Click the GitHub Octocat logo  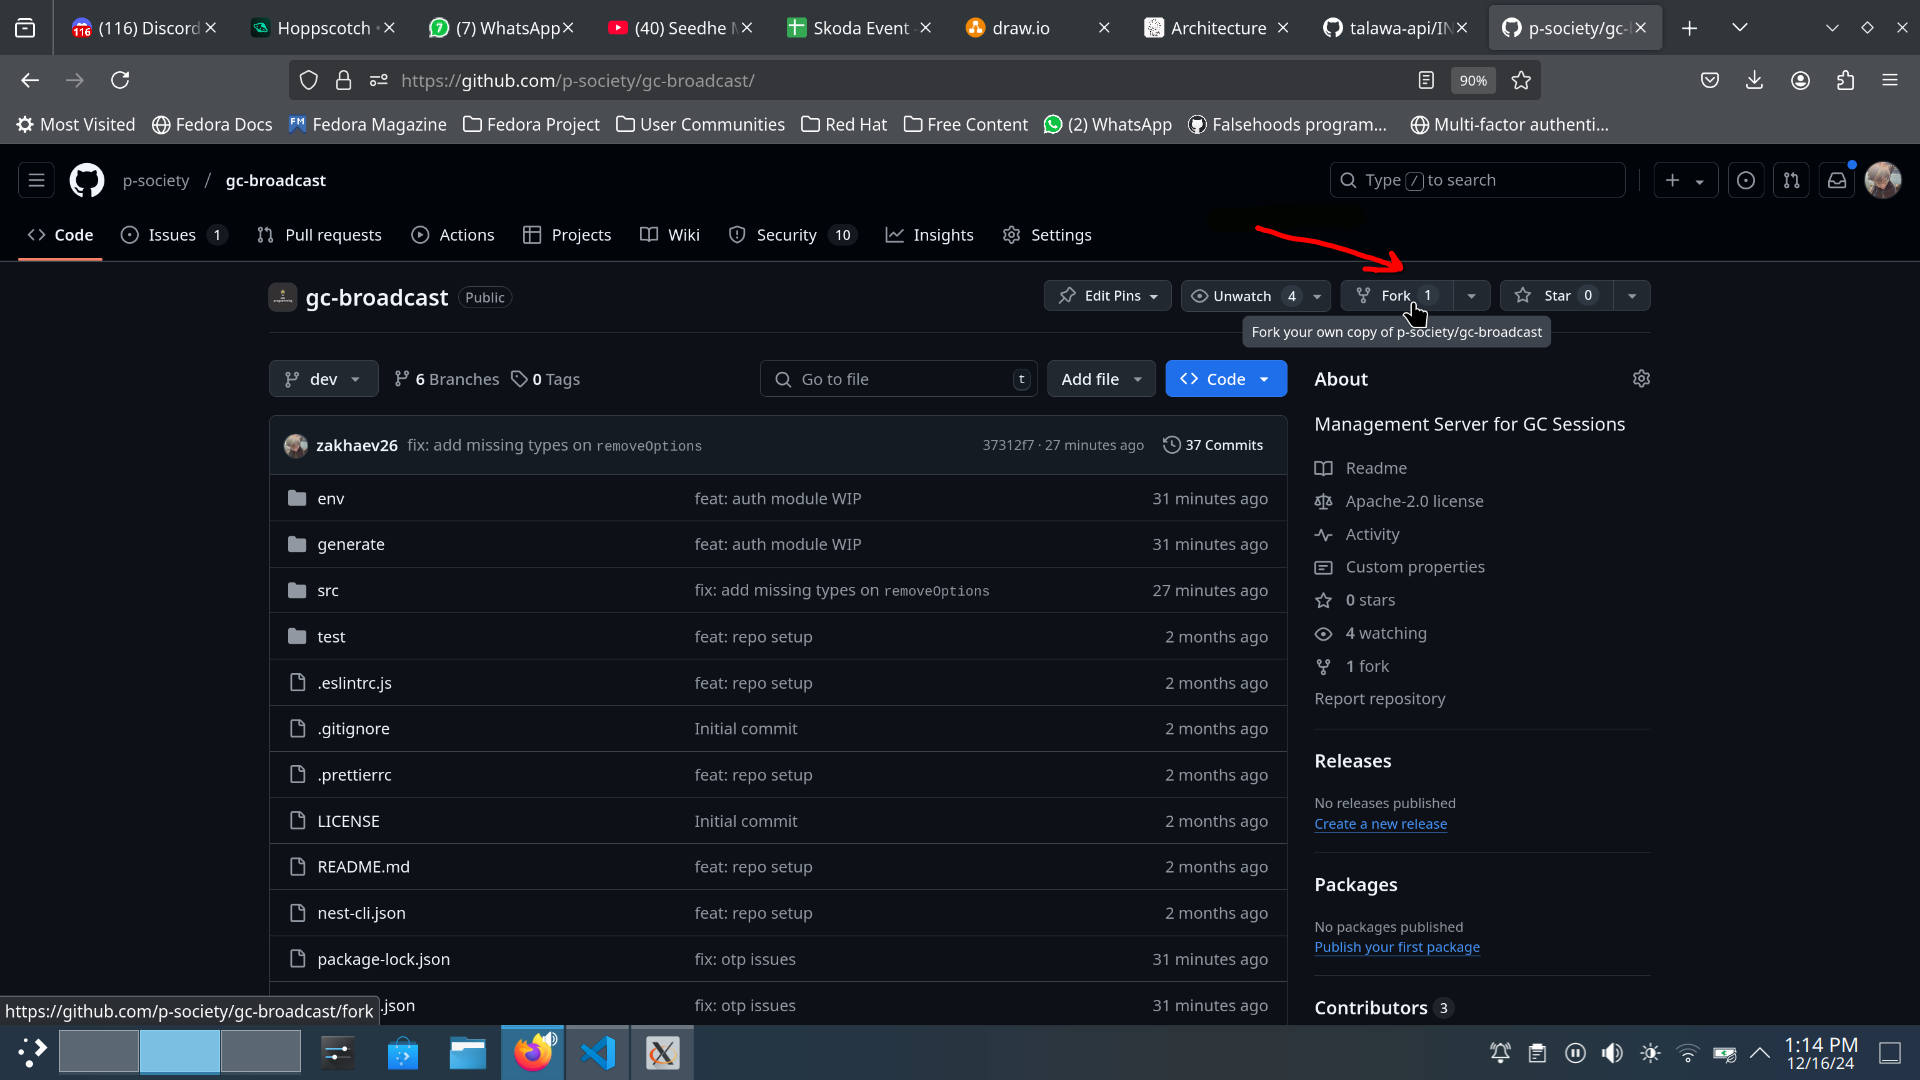(87, 180)
